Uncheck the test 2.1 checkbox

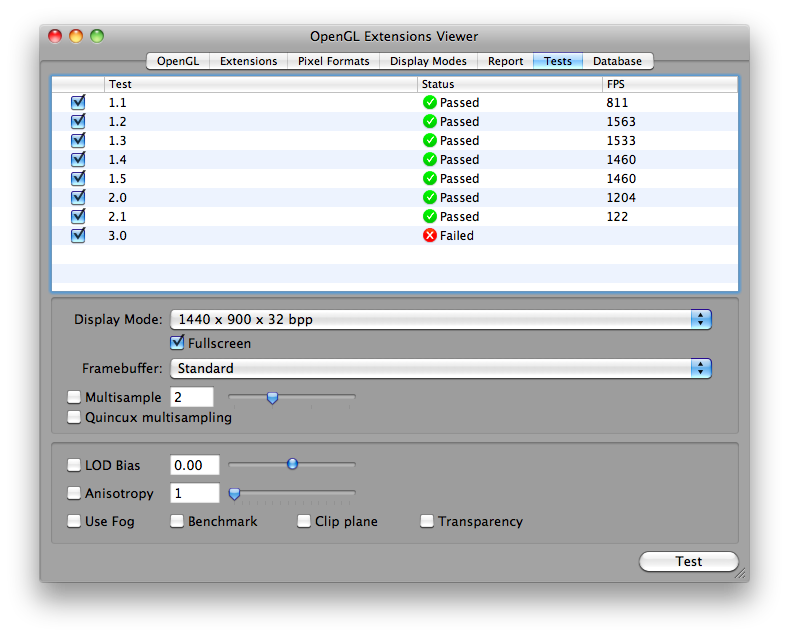(78, 216)
